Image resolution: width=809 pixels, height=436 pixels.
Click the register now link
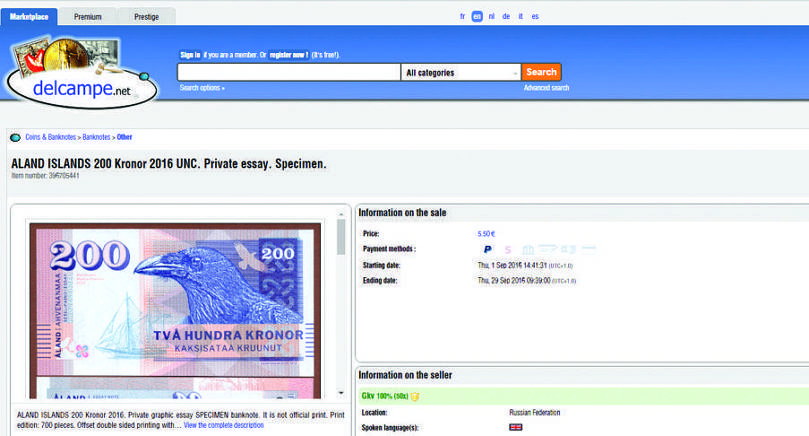tap(289, 55)
